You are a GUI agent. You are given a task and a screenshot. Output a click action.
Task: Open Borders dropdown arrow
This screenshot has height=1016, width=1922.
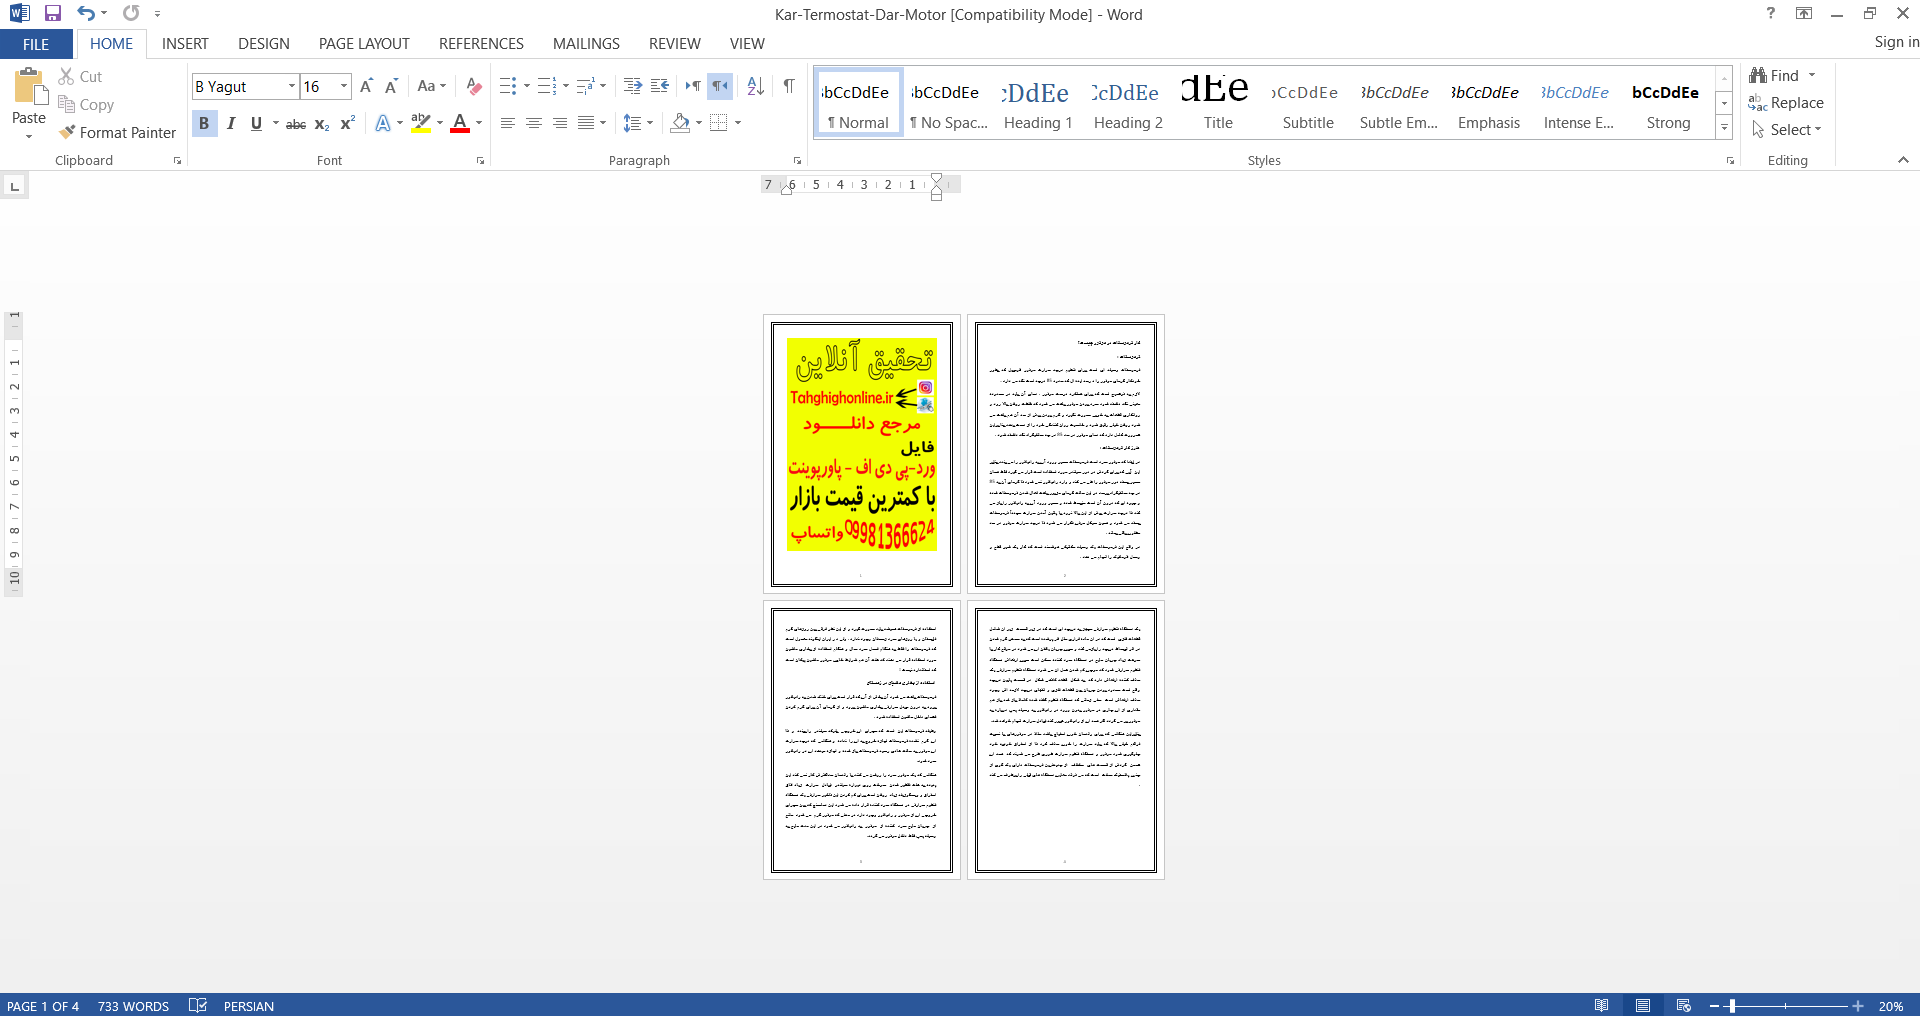(x=738, y=123)
